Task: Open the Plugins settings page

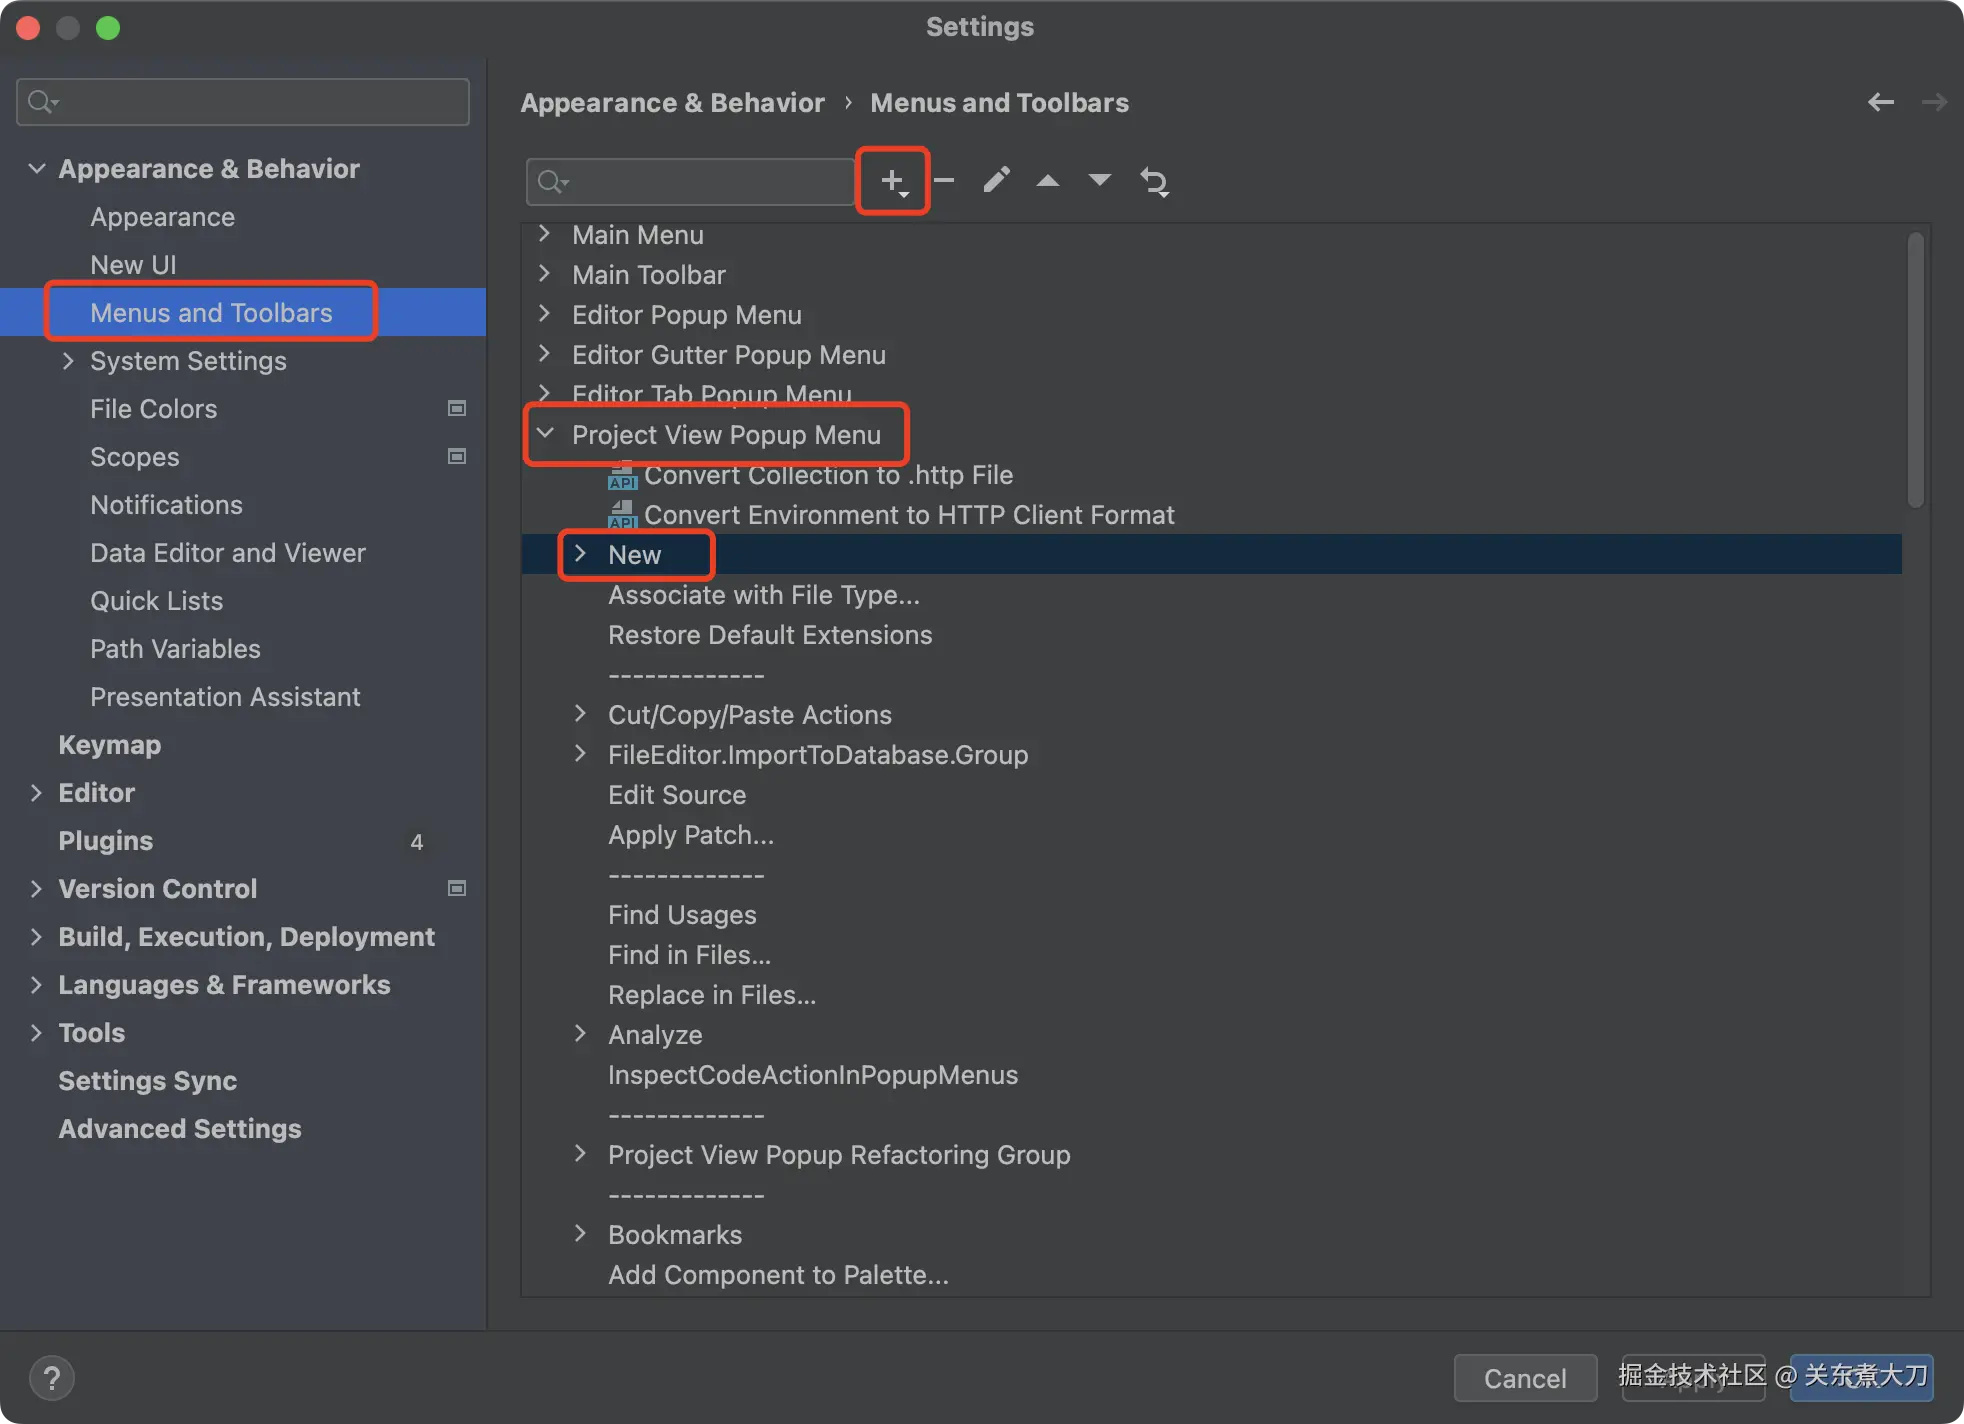Action: click(105, 841)
